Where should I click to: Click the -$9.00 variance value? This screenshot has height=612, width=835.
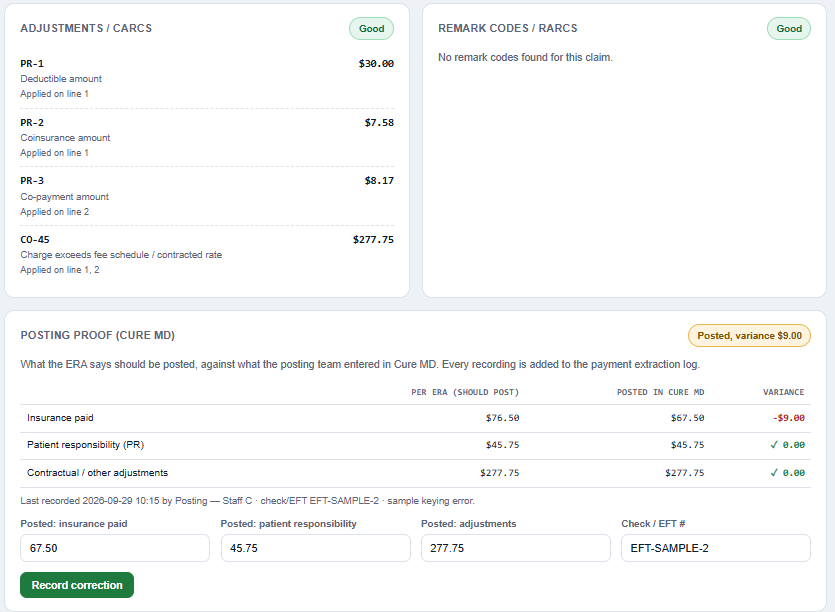click(789, 418)
